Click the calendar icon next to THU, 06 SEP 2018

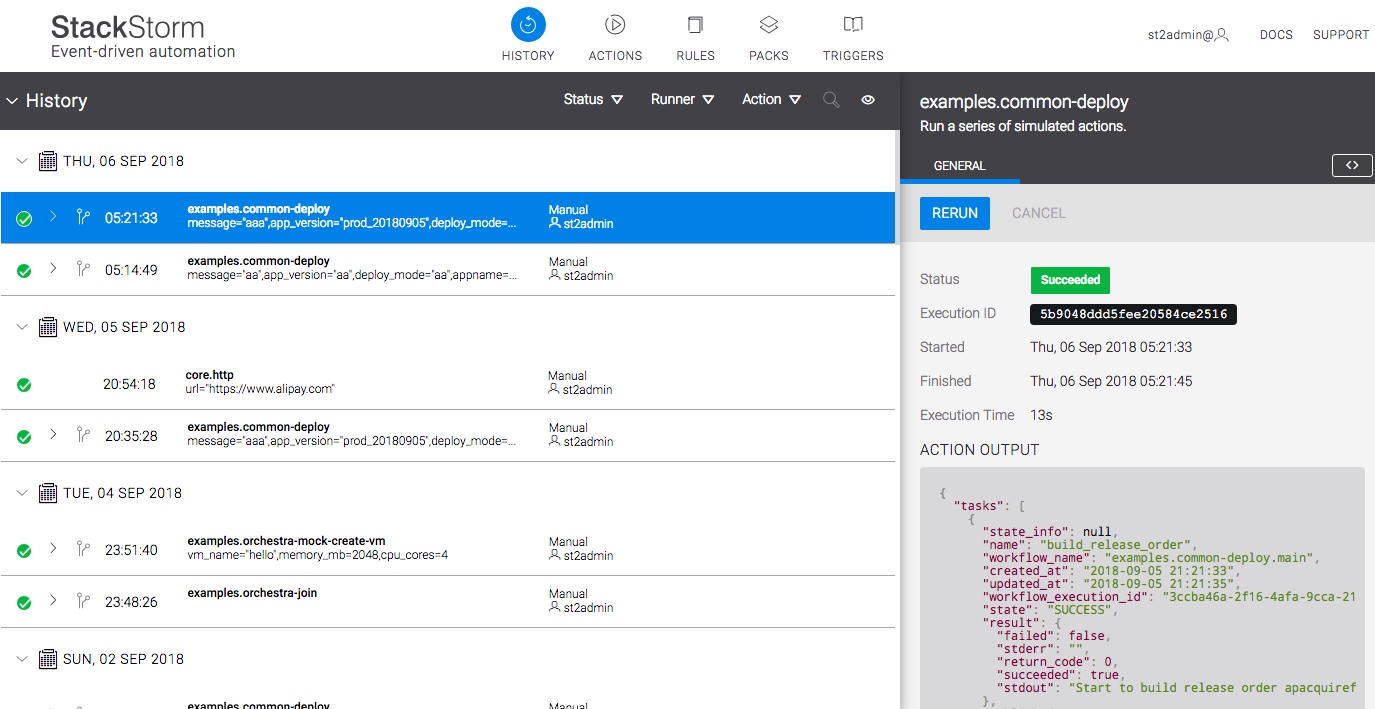pyautogui.click(x=47, y=160)
